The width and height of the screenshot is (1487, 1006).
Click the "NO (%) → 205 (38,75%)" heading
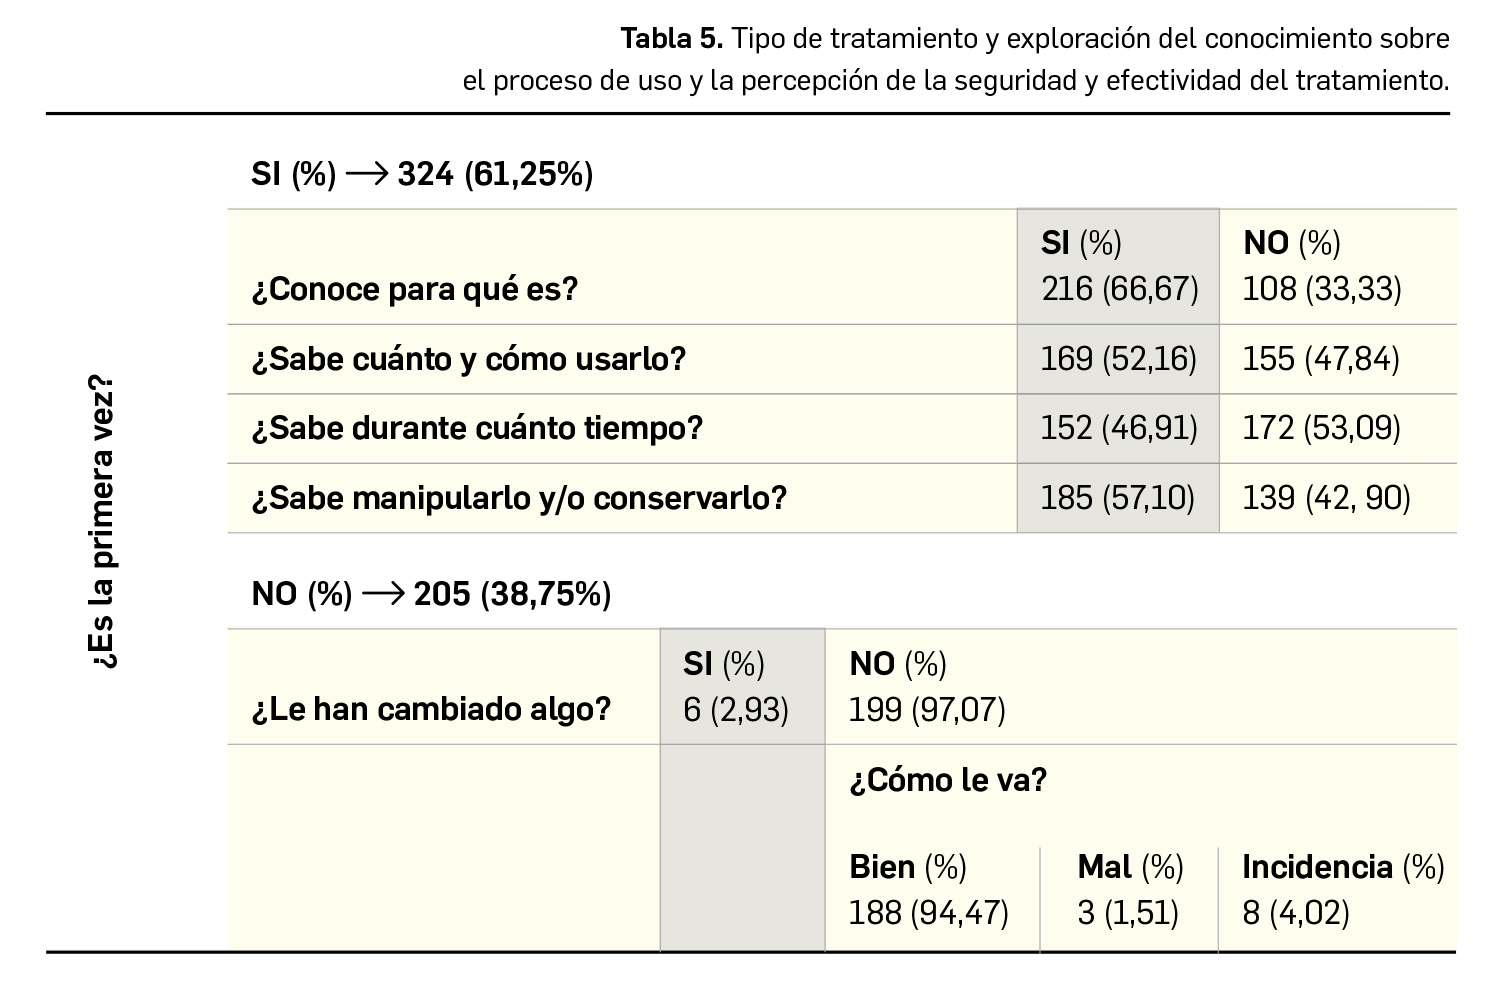[431, 595]
